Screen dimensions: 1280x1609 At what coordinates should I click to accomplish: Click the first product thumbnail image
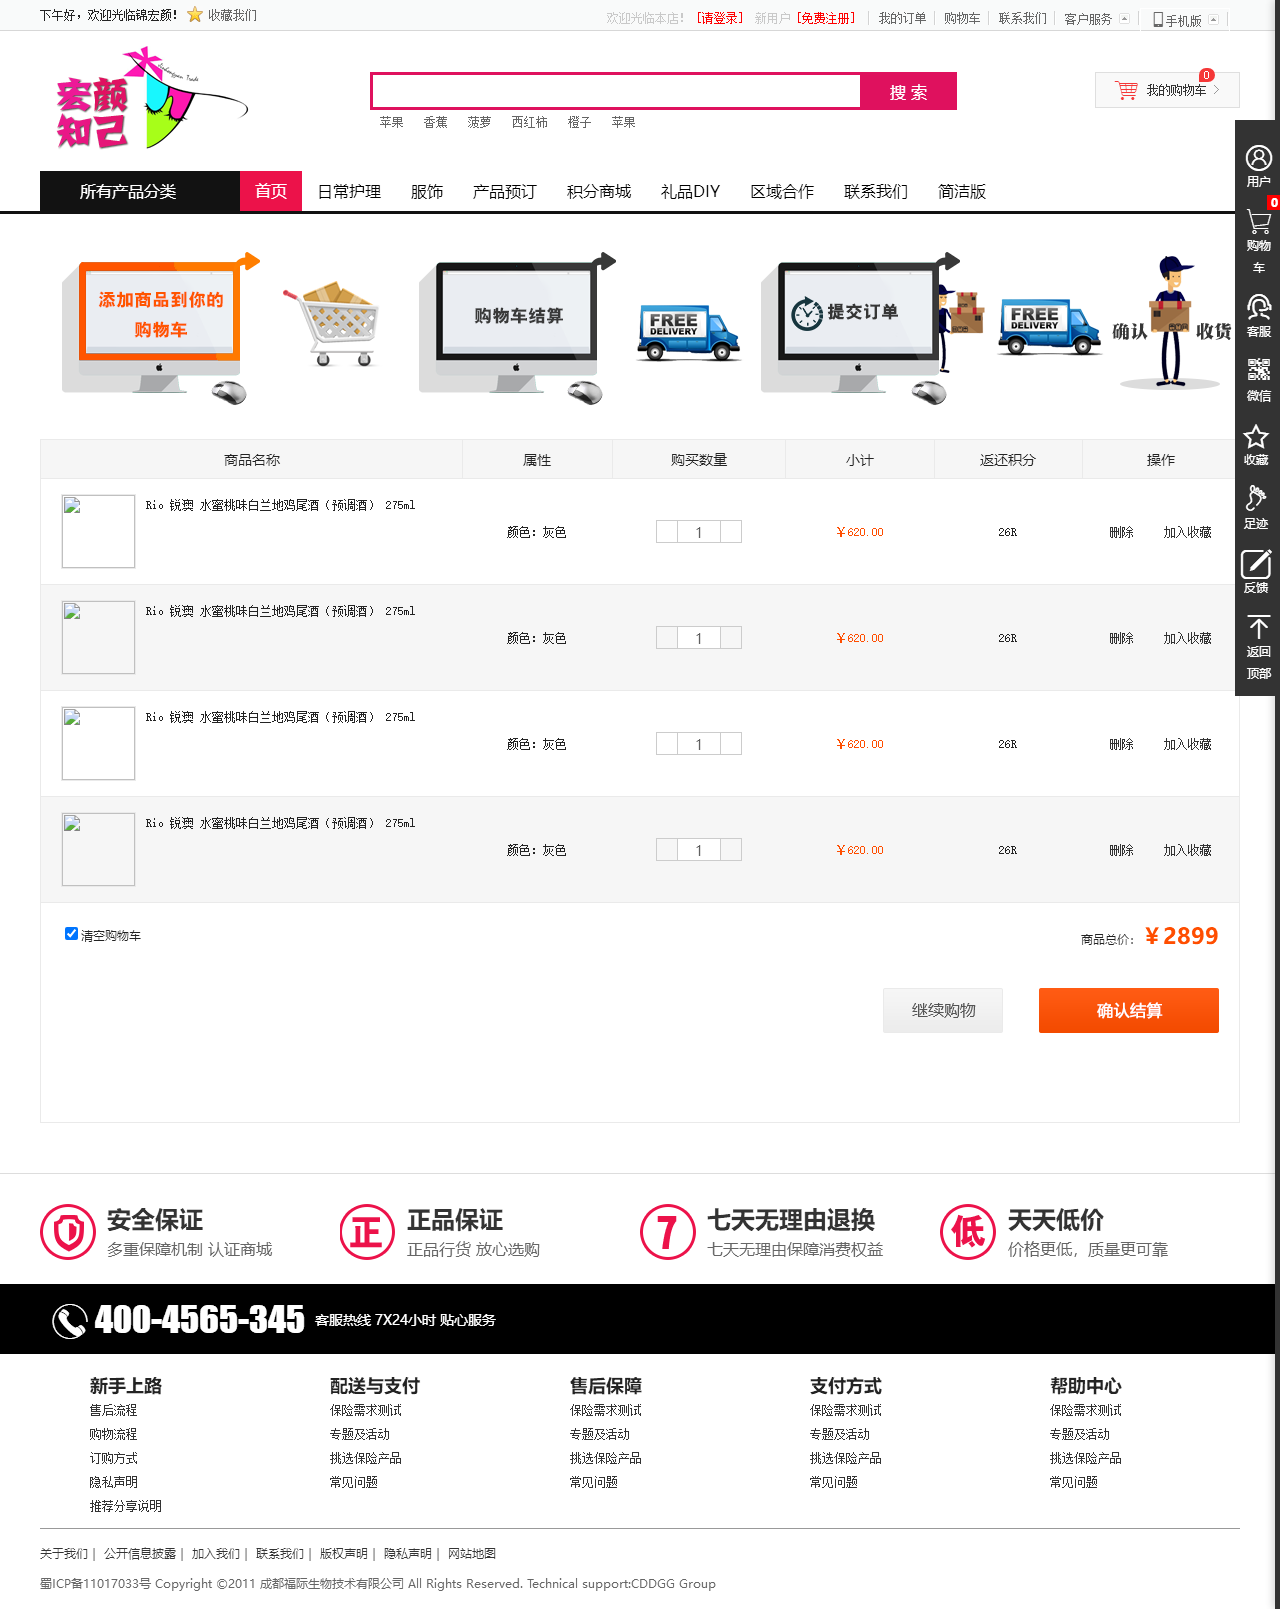coord(98,532)
